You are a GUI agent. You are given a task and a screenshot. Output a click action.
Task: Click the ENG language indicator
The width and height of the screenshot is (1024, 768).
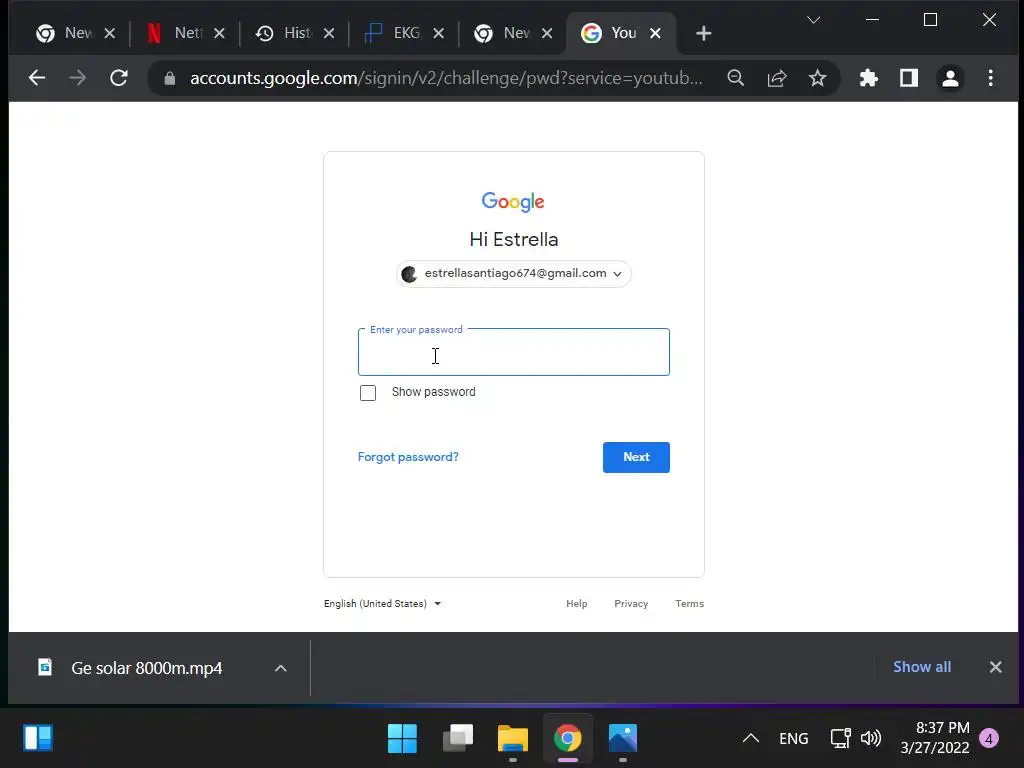coord(793,739)
